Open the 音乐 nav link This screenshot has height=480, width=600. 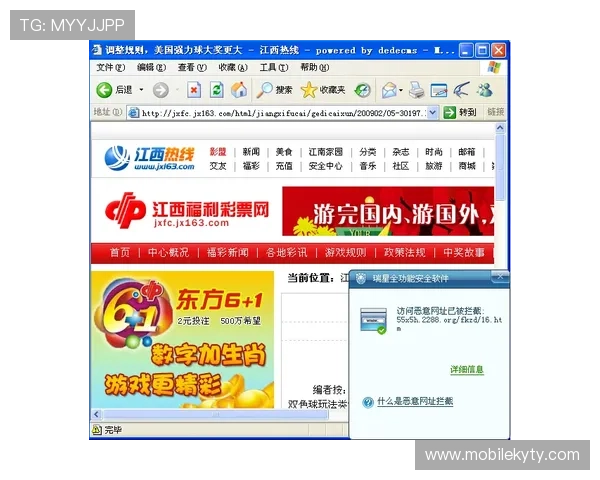coord(368,166)
